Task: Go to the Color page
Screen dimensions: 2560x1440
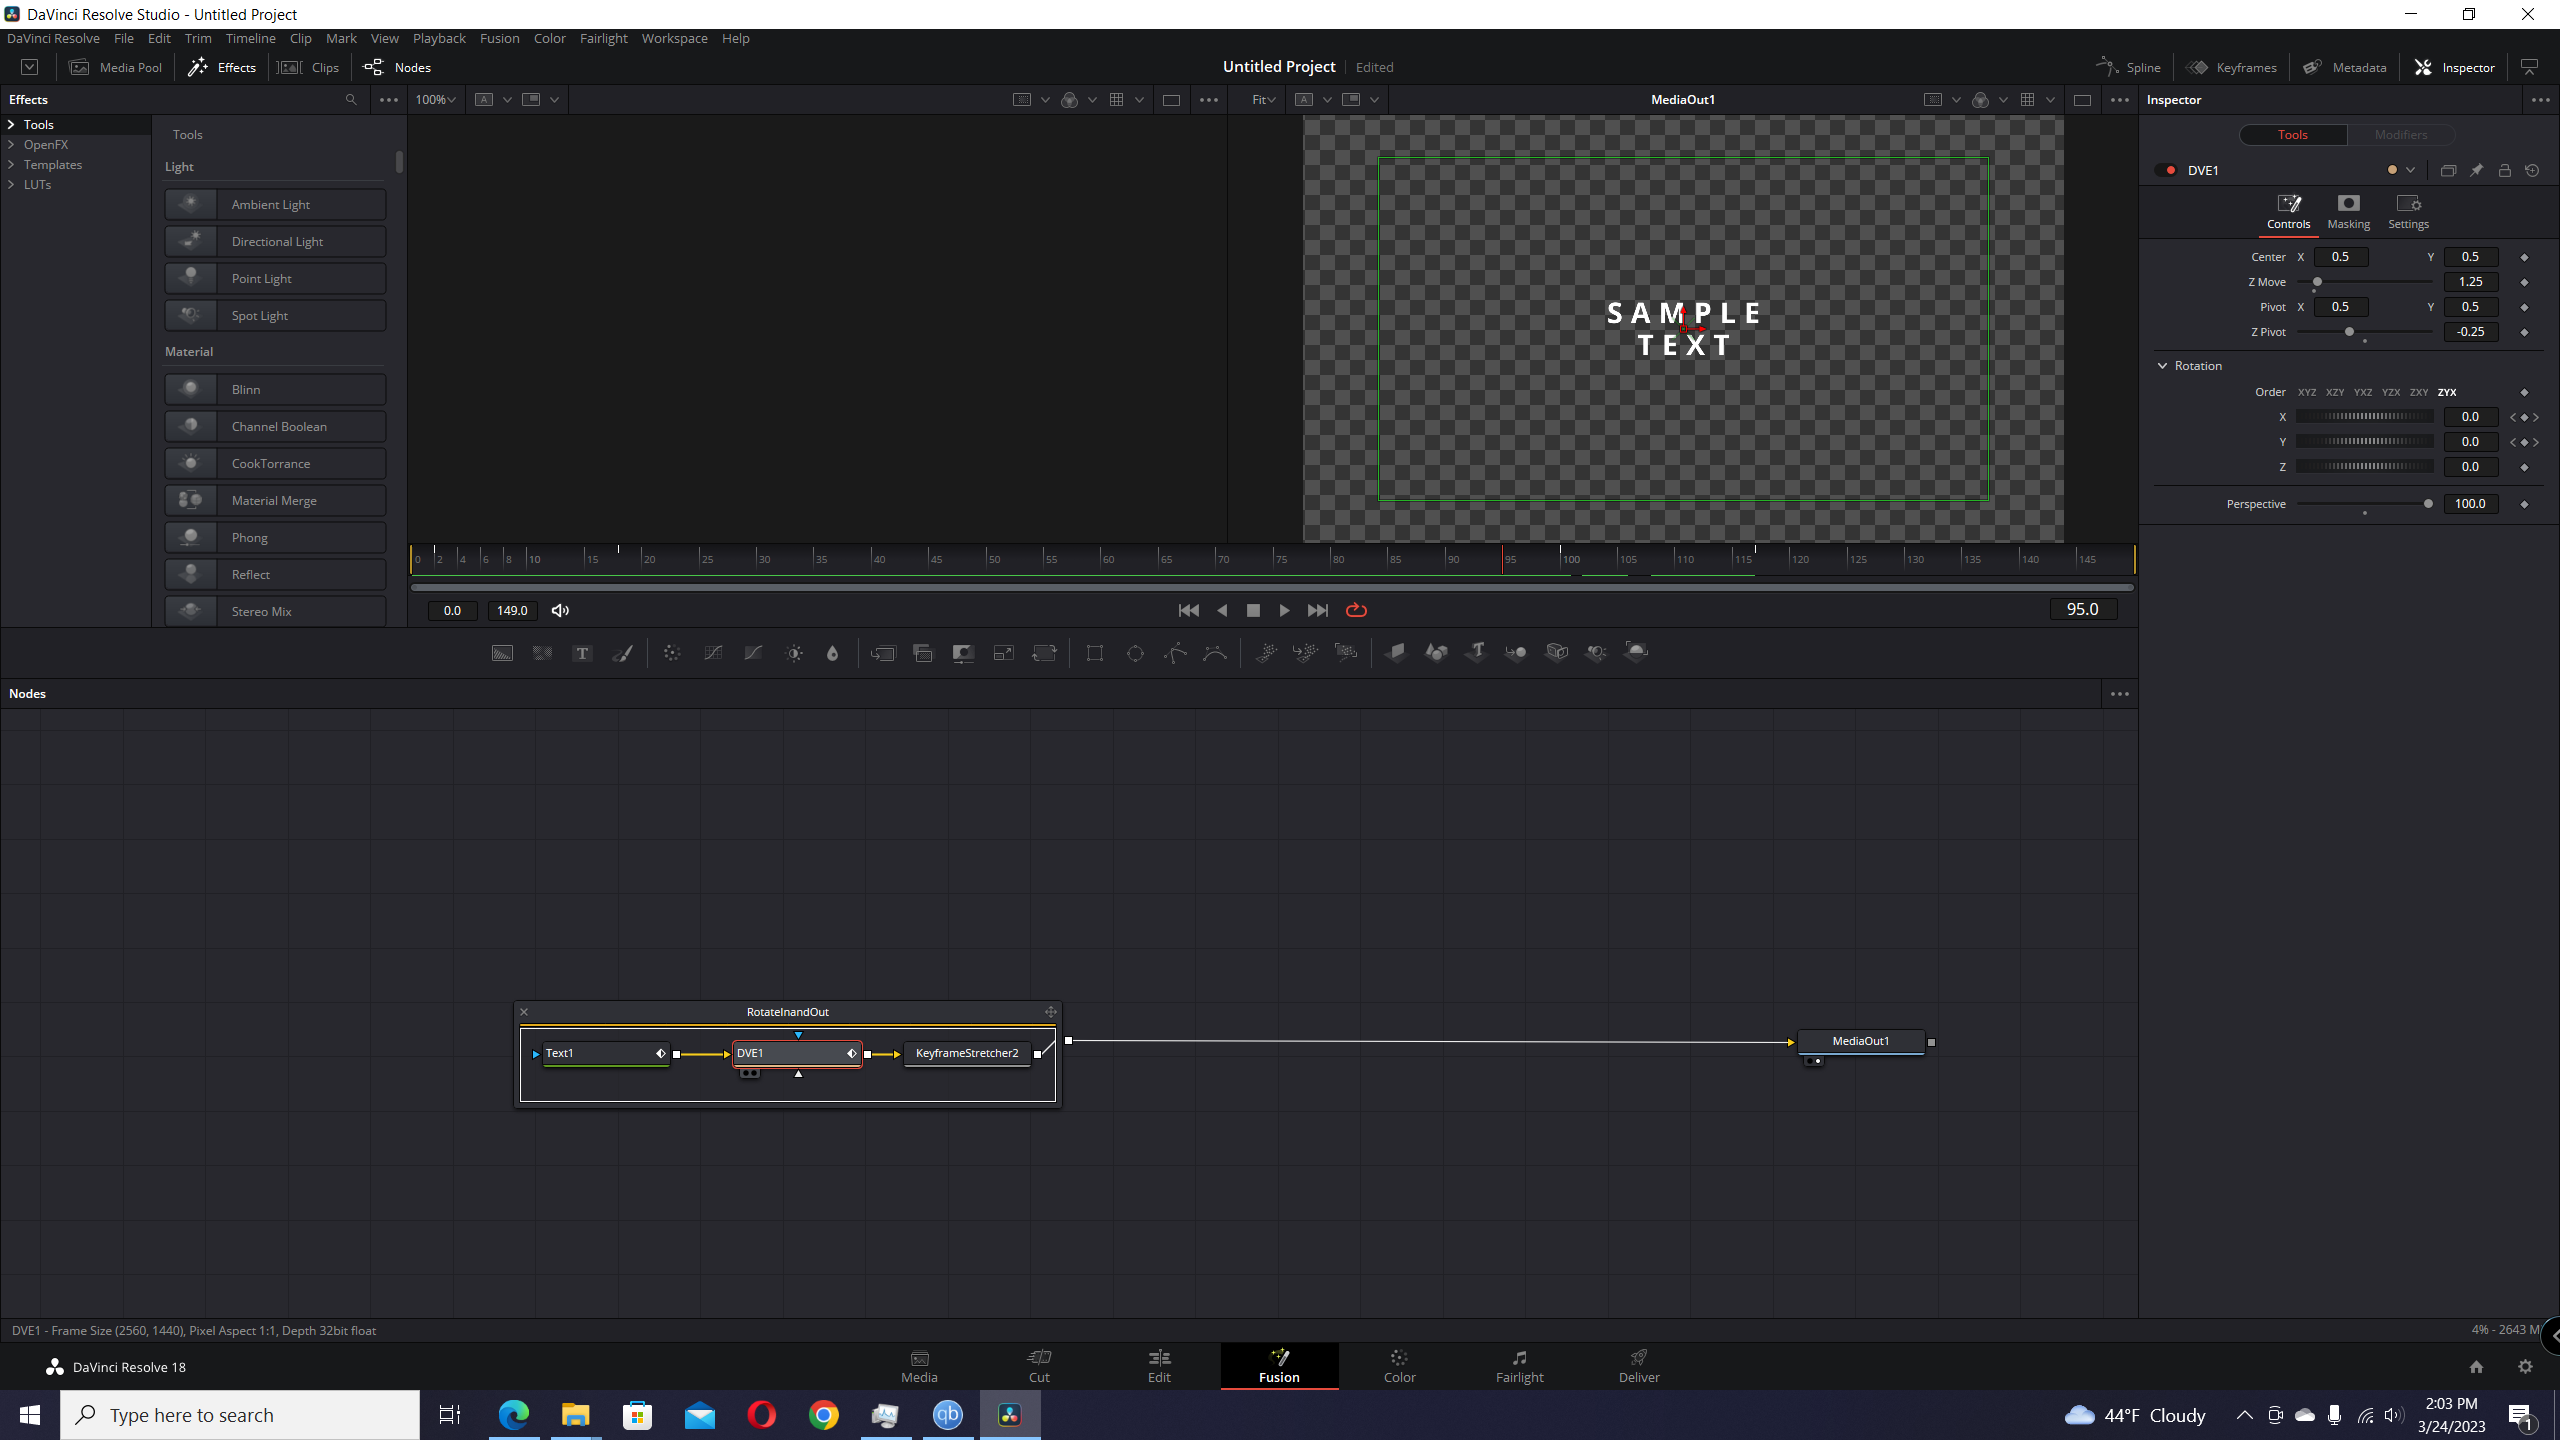Action: click(1399, 1366)
